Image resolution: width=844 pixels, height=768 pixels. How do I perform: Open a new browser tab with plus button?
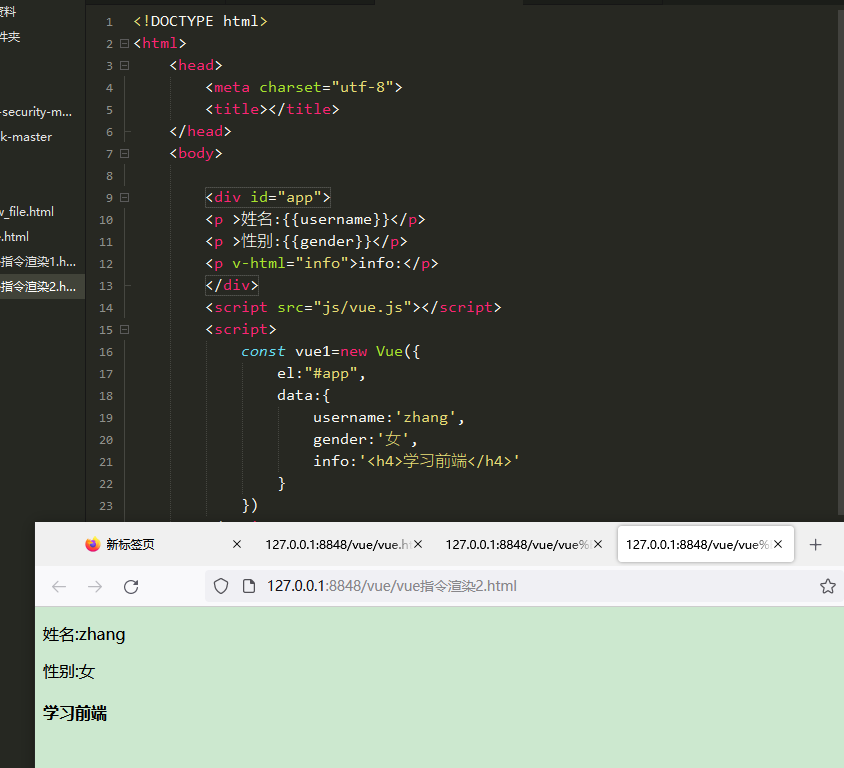815,545
